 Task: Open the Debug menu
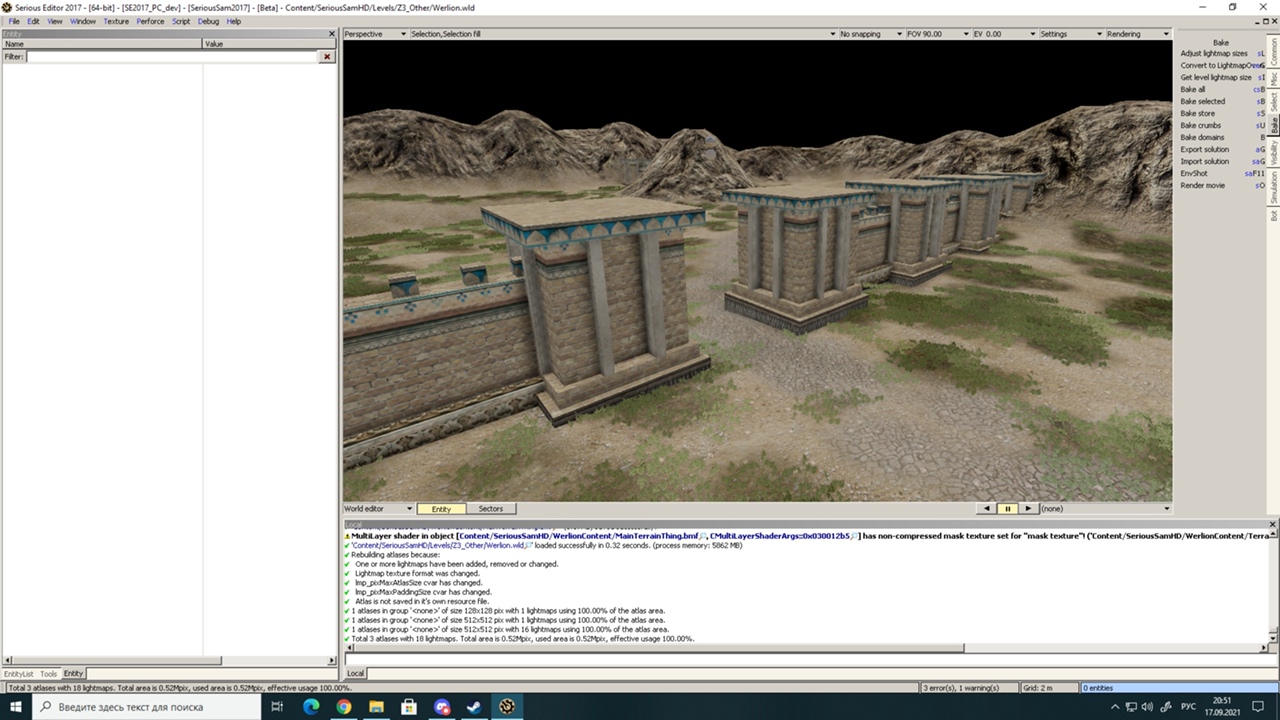pos(208,21)
